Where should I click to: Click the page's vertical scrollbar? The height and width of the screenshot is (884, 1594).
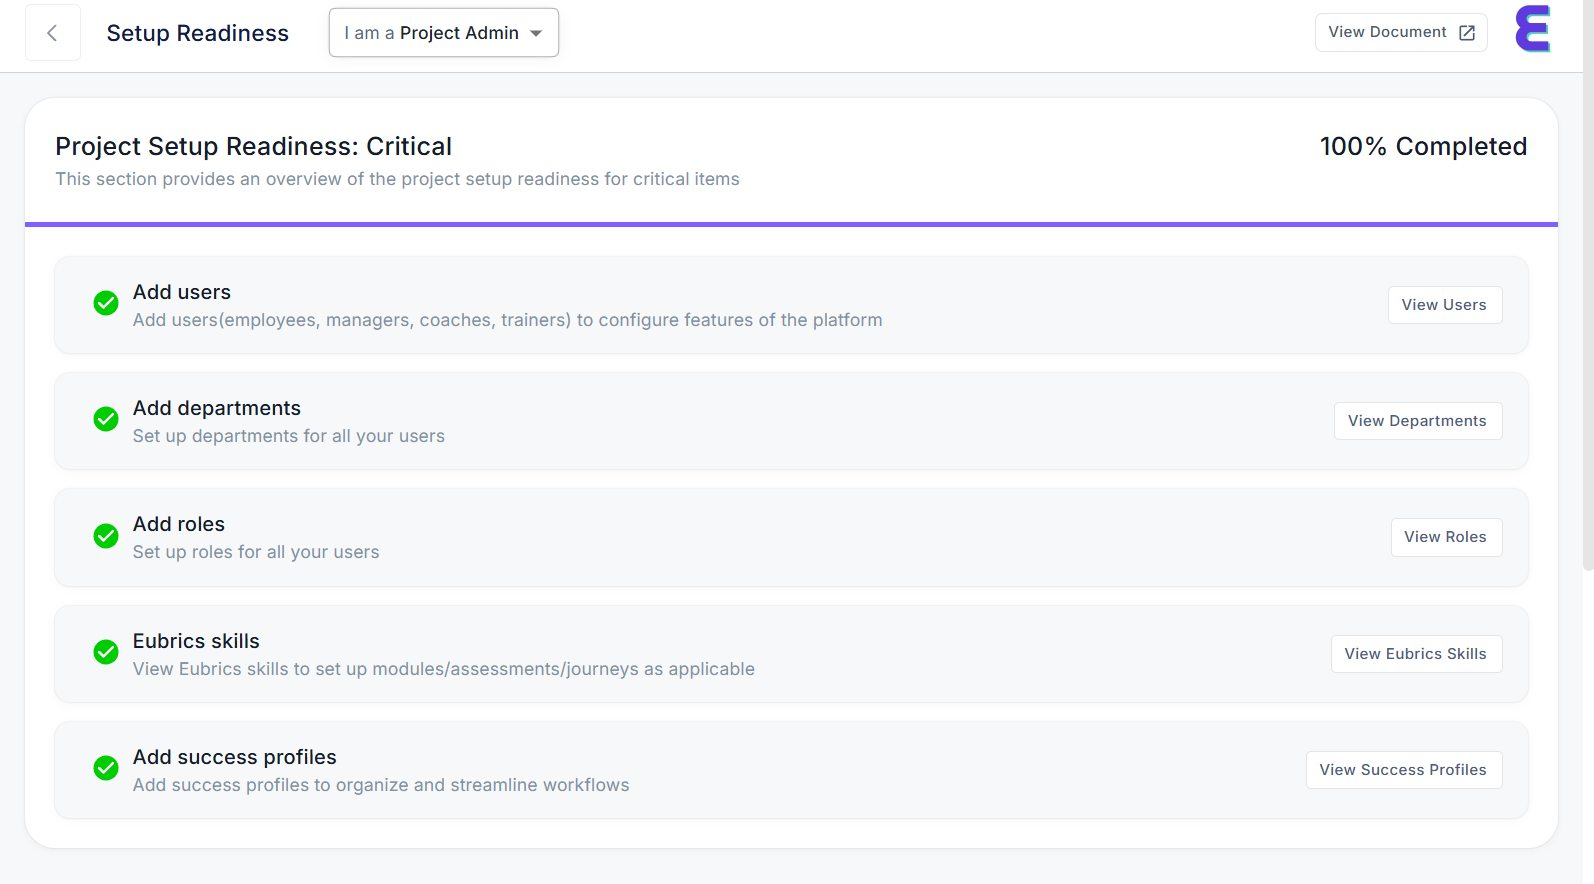pos(1587,300)
